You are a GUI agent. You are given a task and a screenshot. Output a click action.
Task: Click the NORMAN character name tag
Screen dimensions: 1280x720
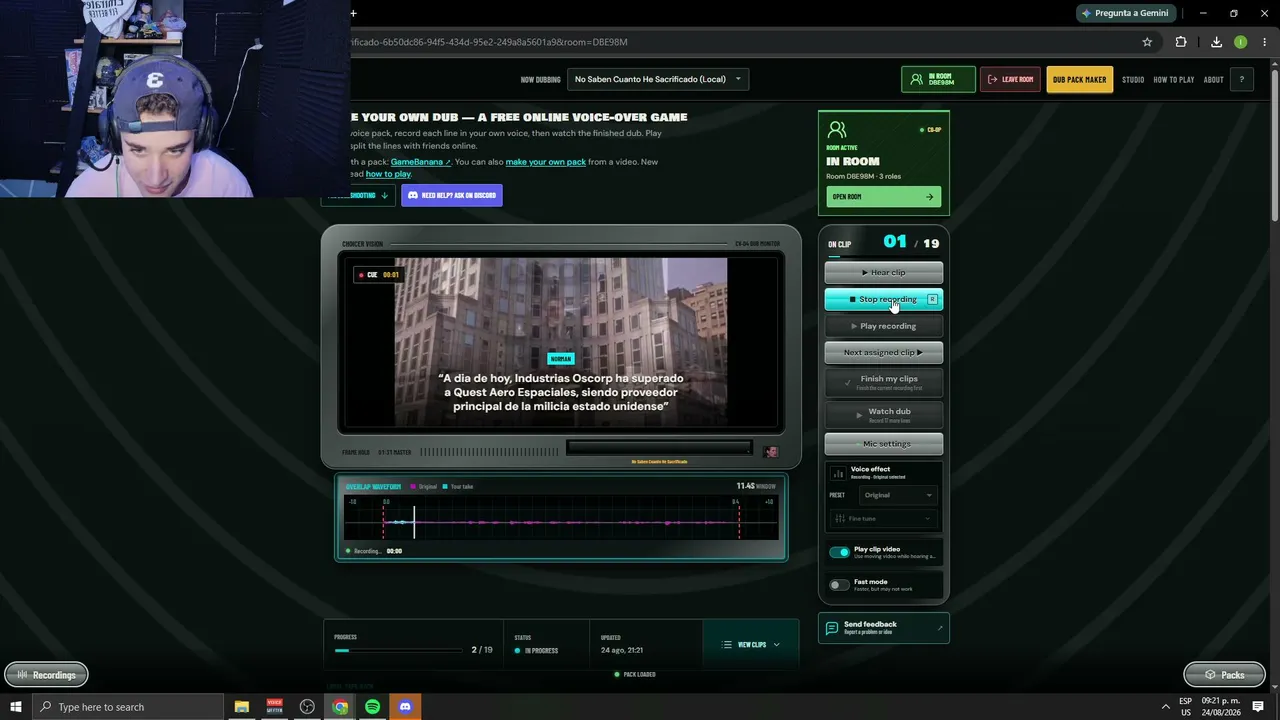pyautogui.click(x=560, y=359)
